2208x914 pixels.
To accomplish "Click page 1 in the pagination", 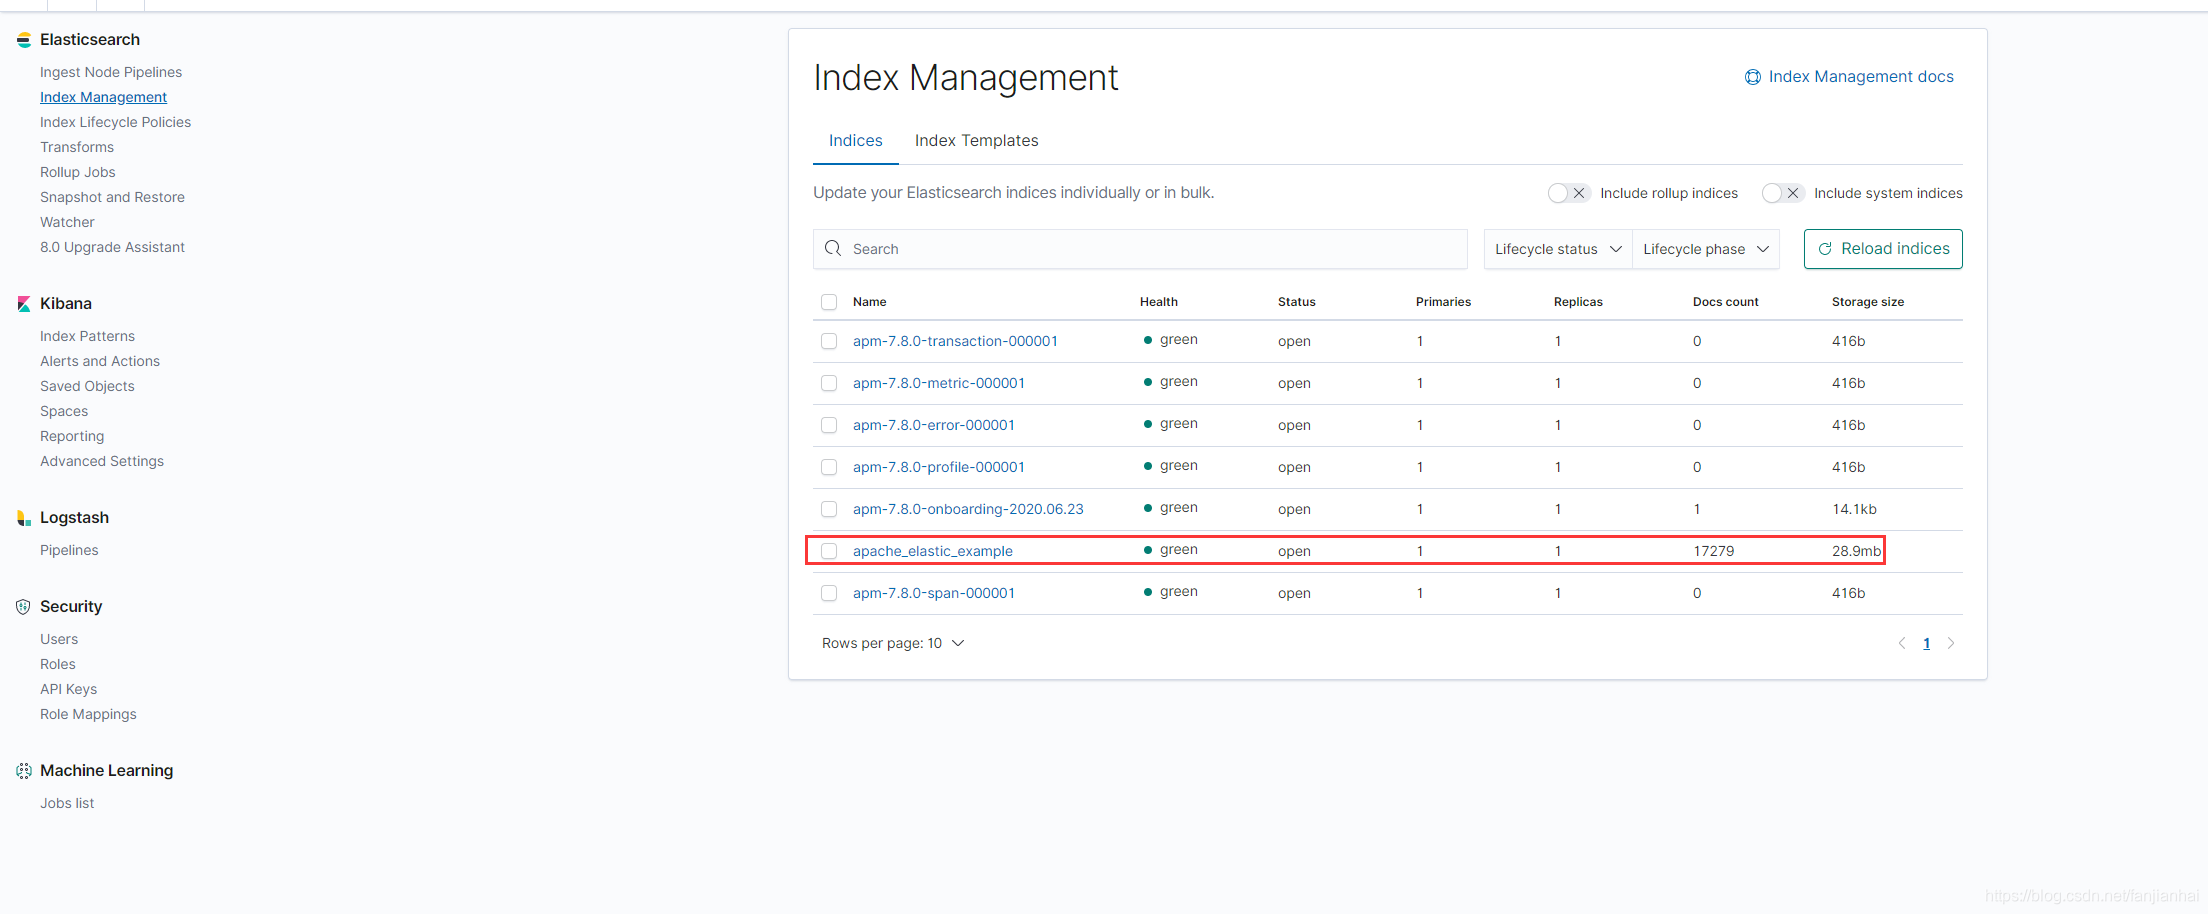I will [x=1926, y=643].
